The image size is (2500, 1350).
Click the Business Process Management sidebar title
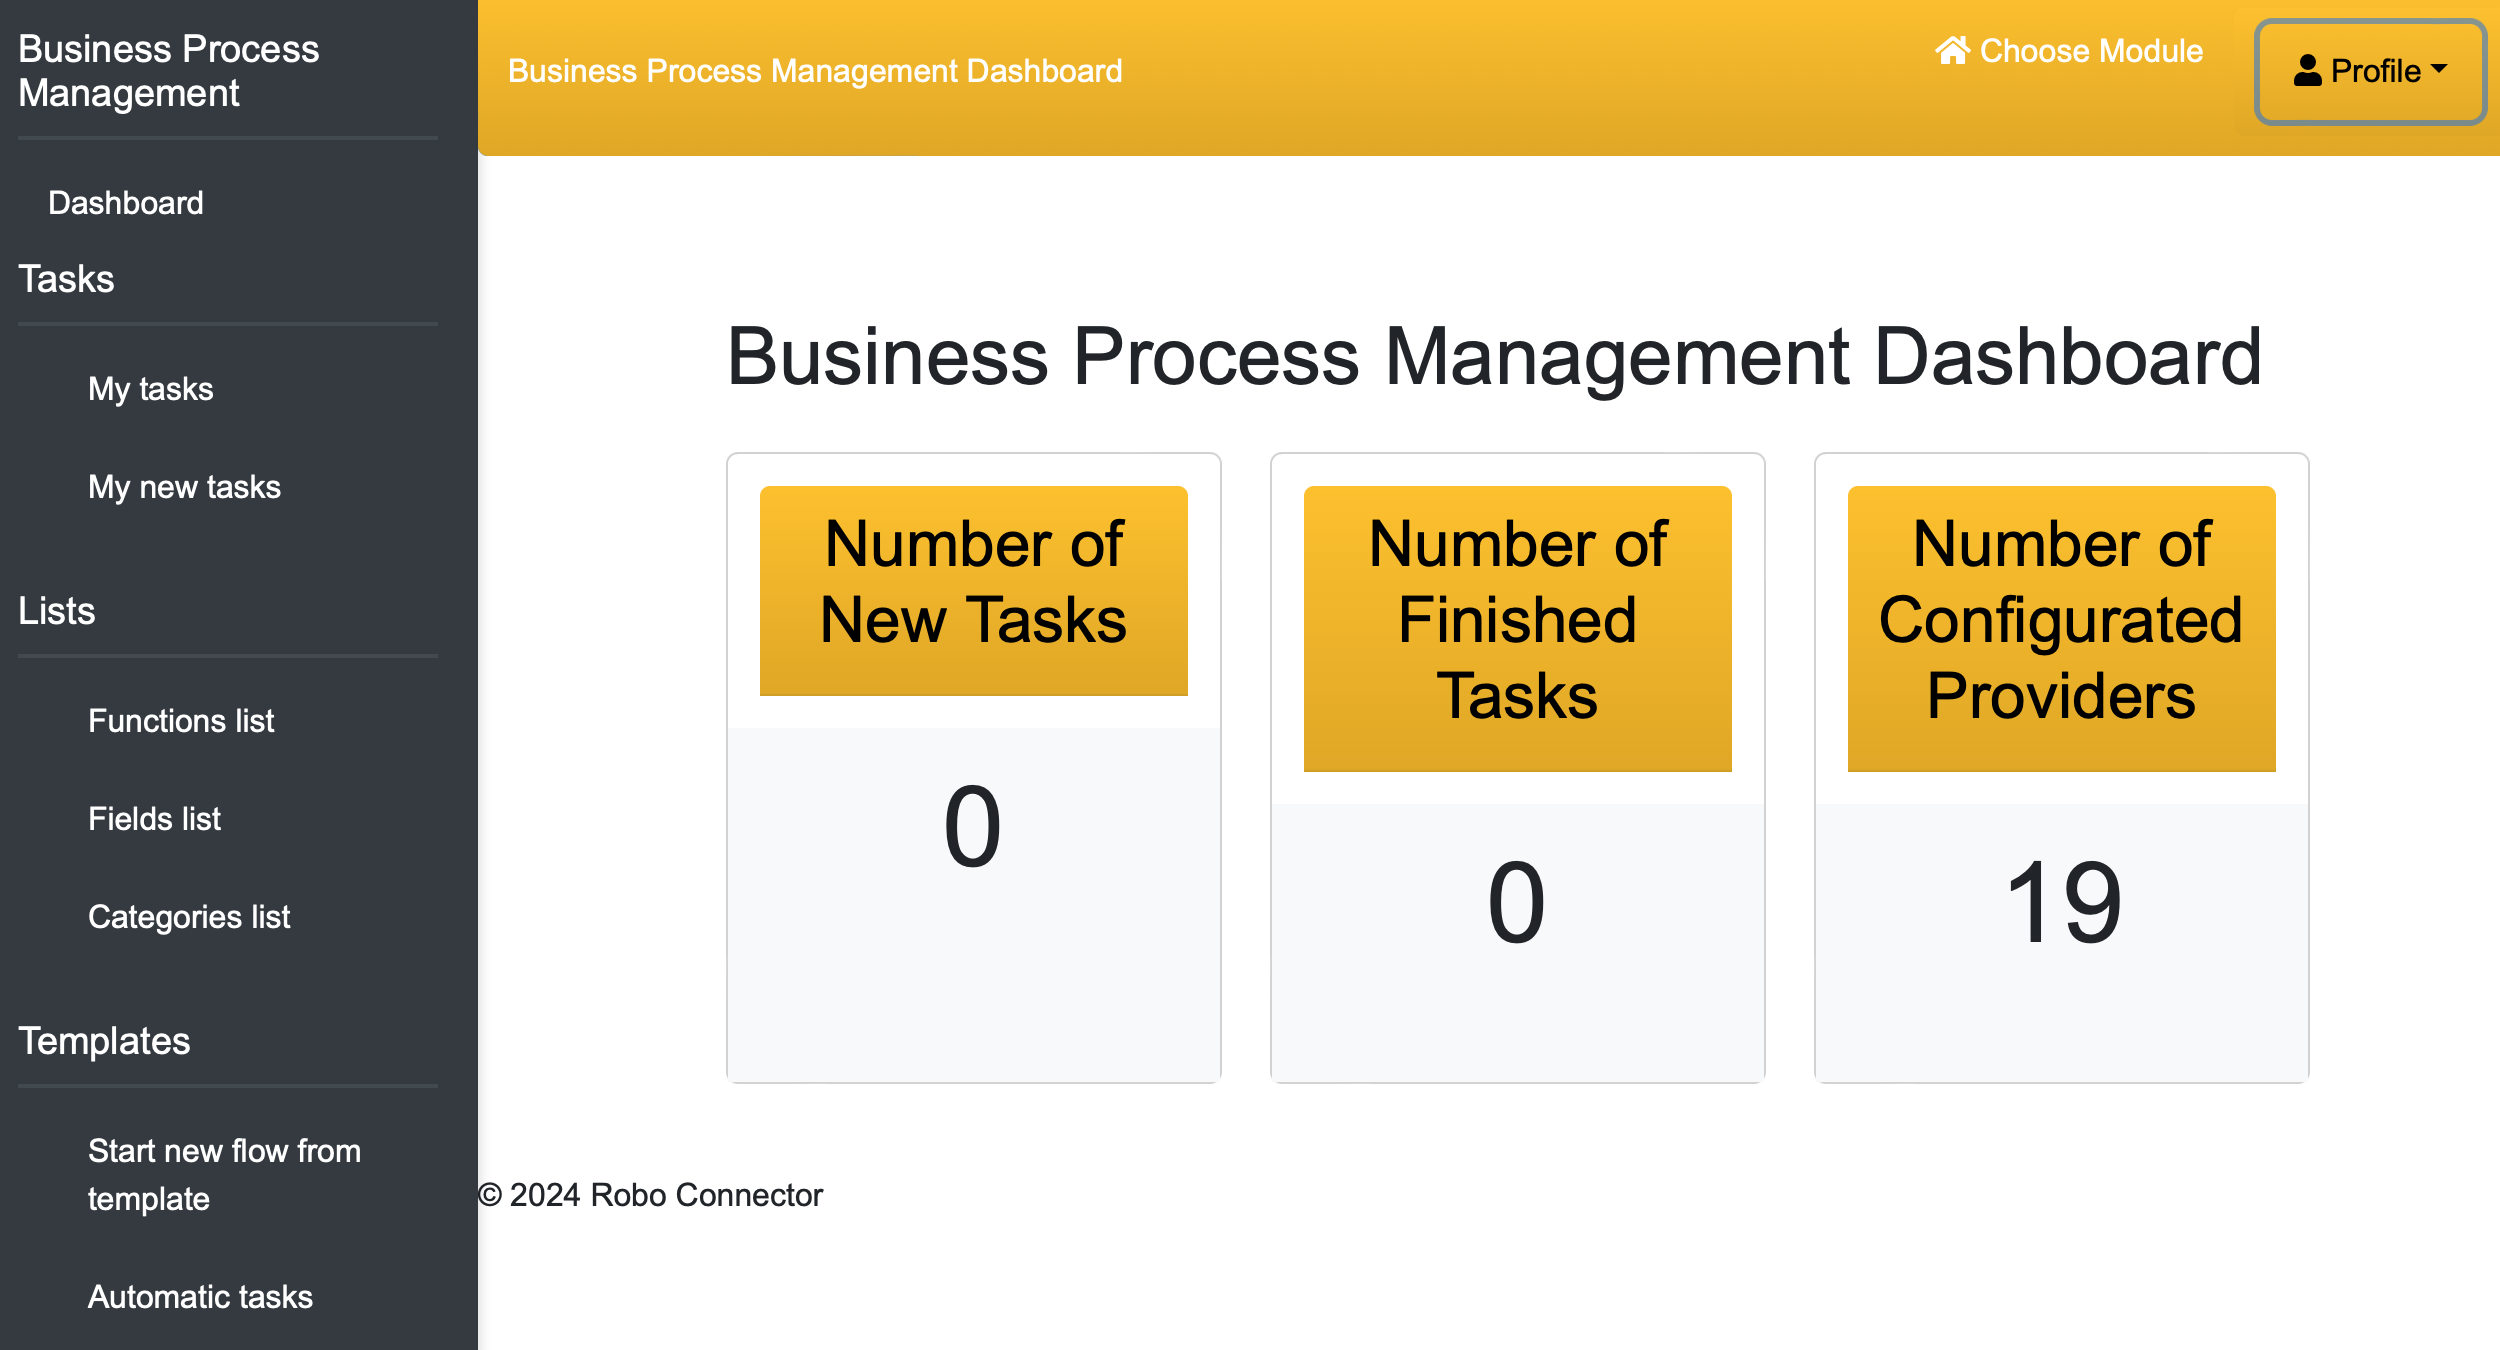[x=168, y=71]
